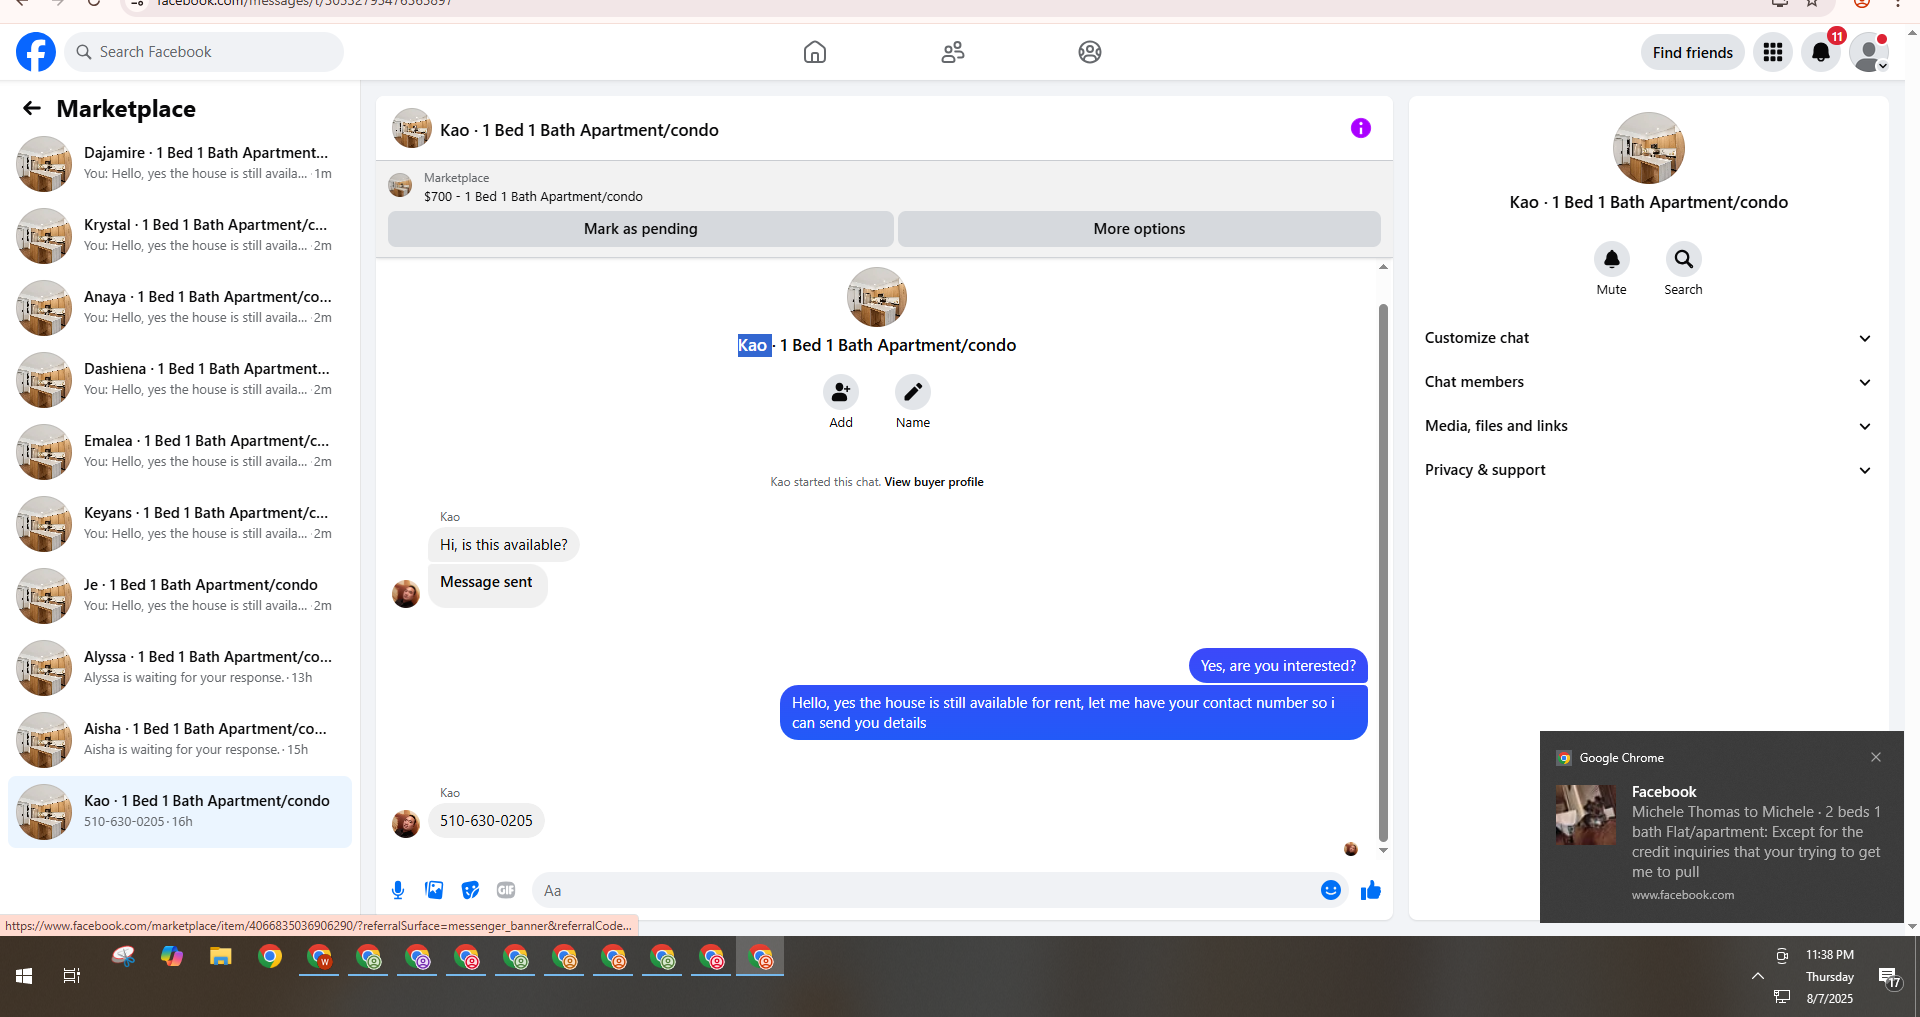Send a thumbs up like

coord(1371,890)
